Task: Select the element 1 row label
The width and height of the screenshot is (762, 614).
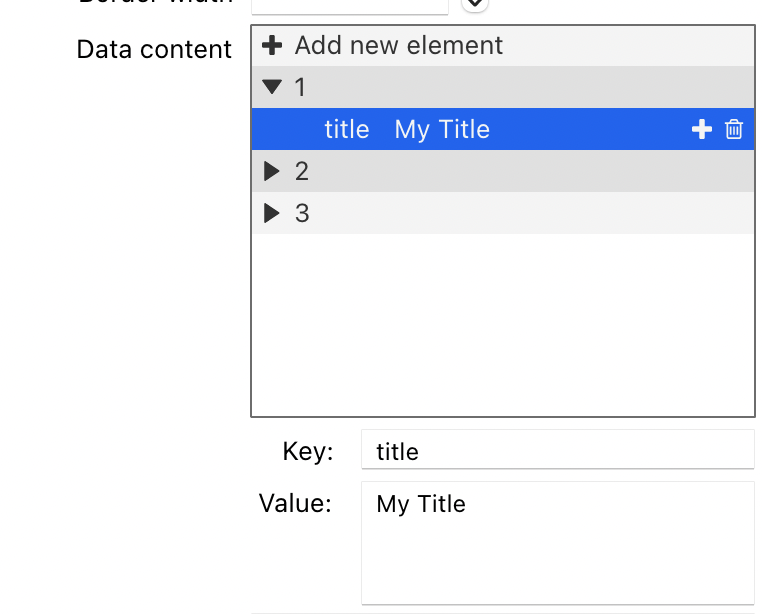Action: [x=301, y=88]
